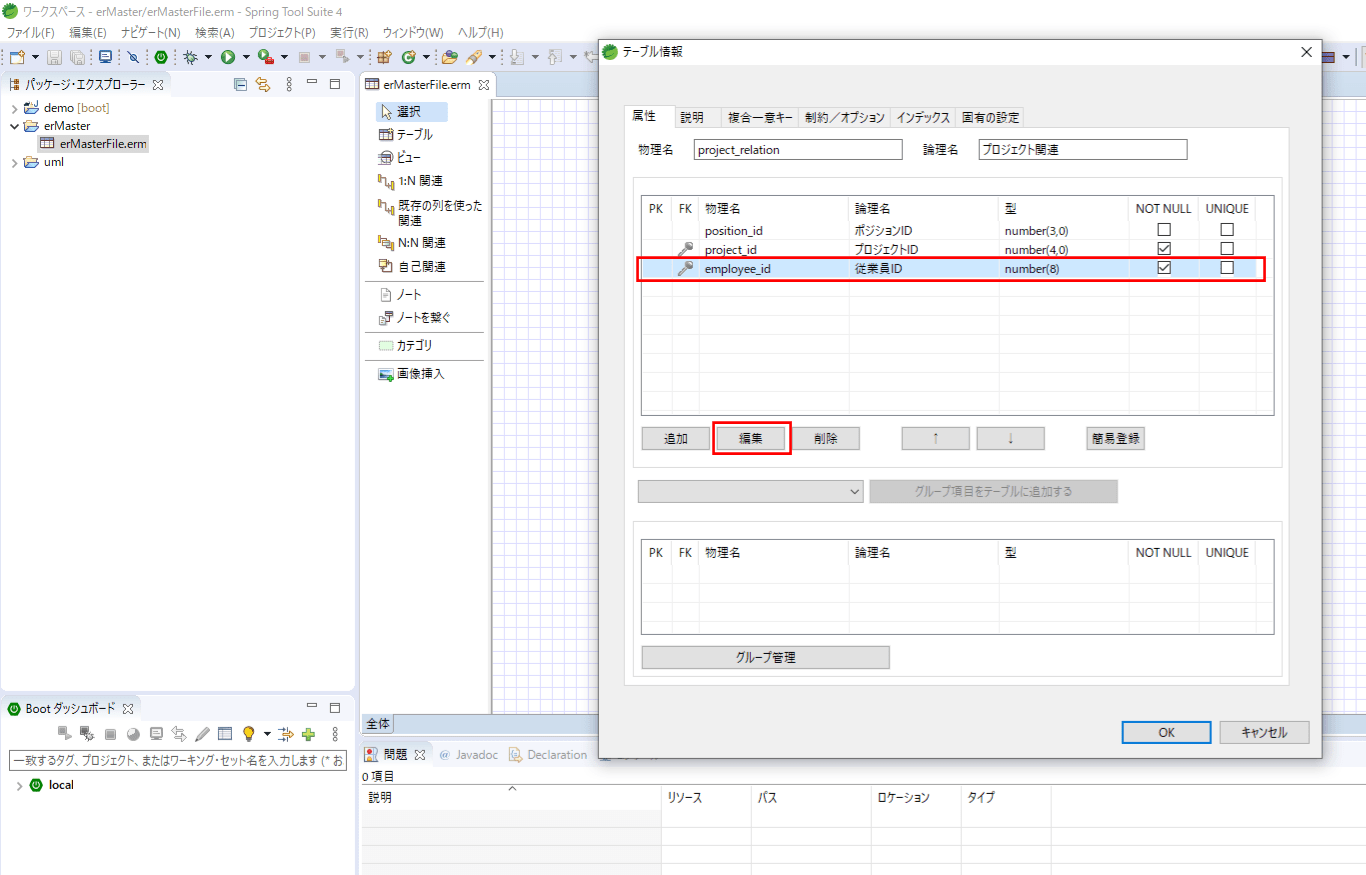Viewport: 1366px width, 875px height.
Task: Click the 削除 button
Action: point(825,439)
